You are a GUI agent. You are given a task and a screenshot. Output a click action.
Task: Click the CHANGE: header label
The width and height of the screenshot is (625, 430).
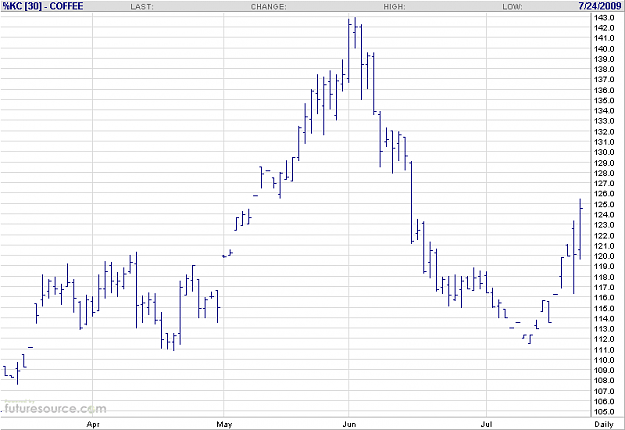[269, 7]
